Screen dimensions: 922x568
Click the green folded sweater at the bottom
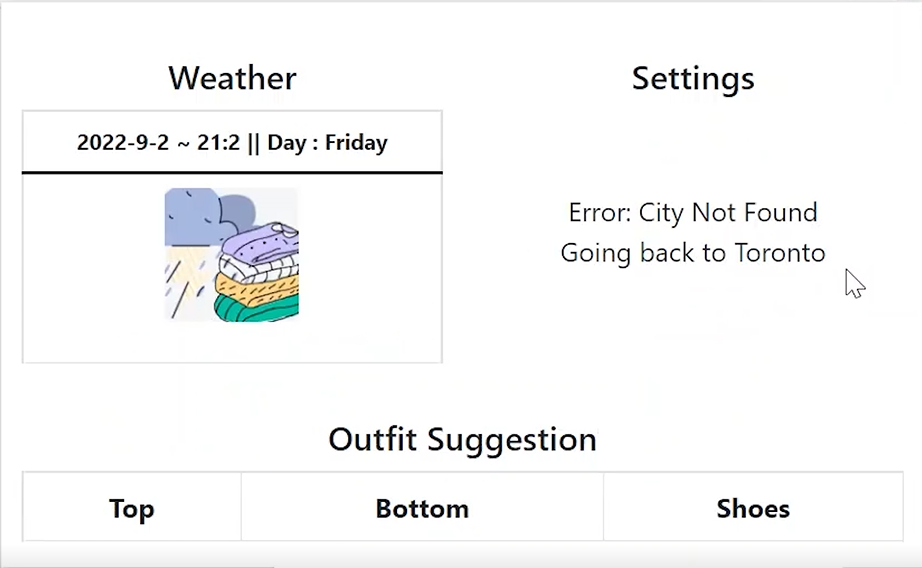(258, 308)
